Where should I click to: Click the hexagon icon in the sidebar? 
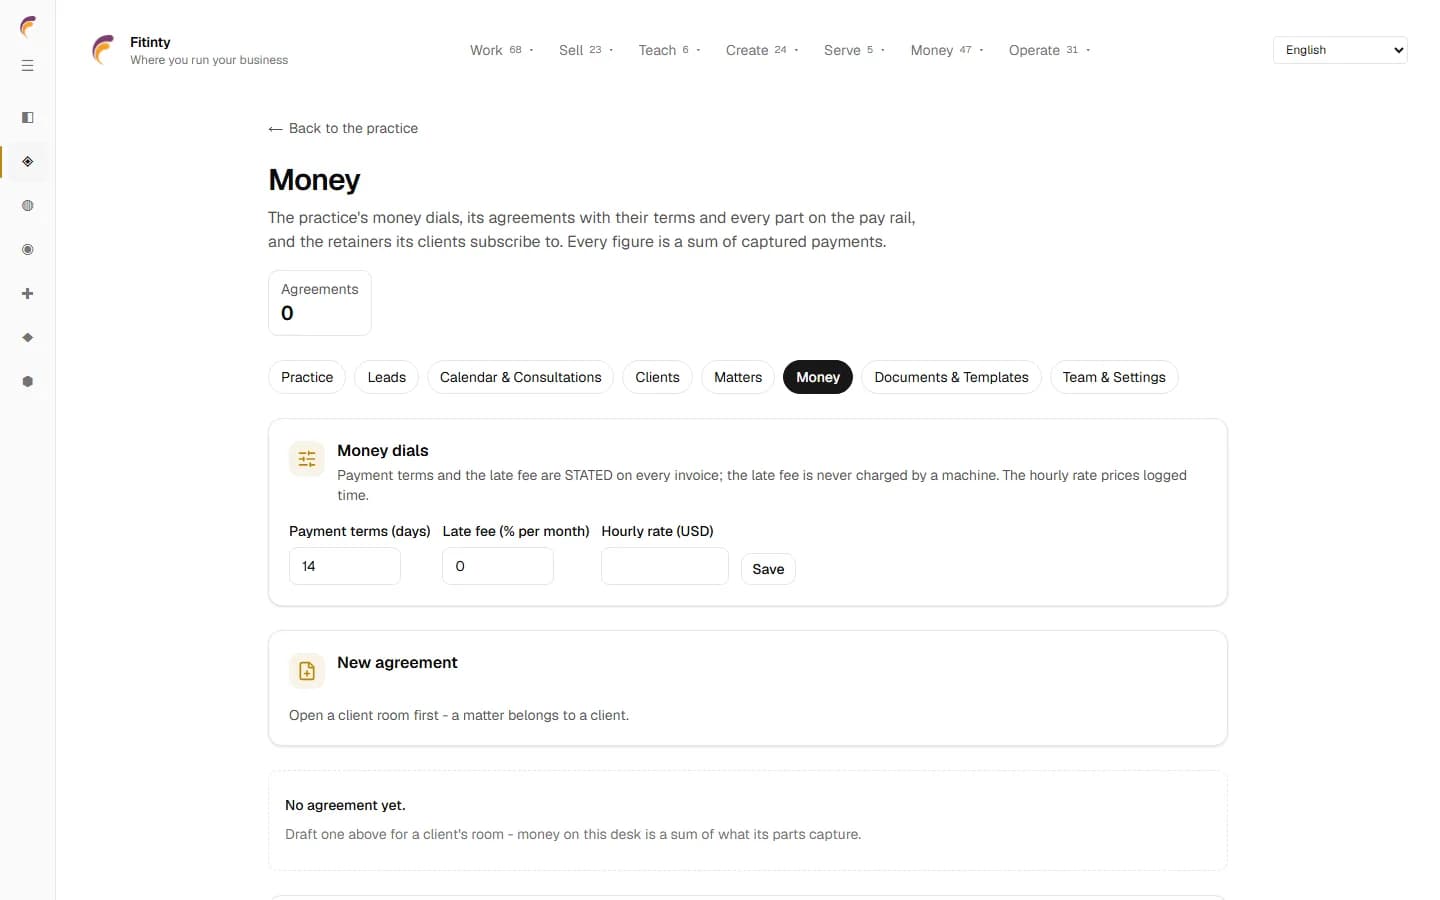point(28,382)
